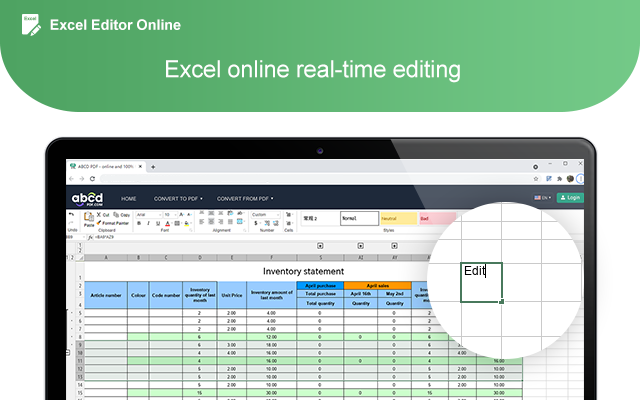Open the EN language dropdown
This screenshot has height=400, width=640.
tap(543, 198)
